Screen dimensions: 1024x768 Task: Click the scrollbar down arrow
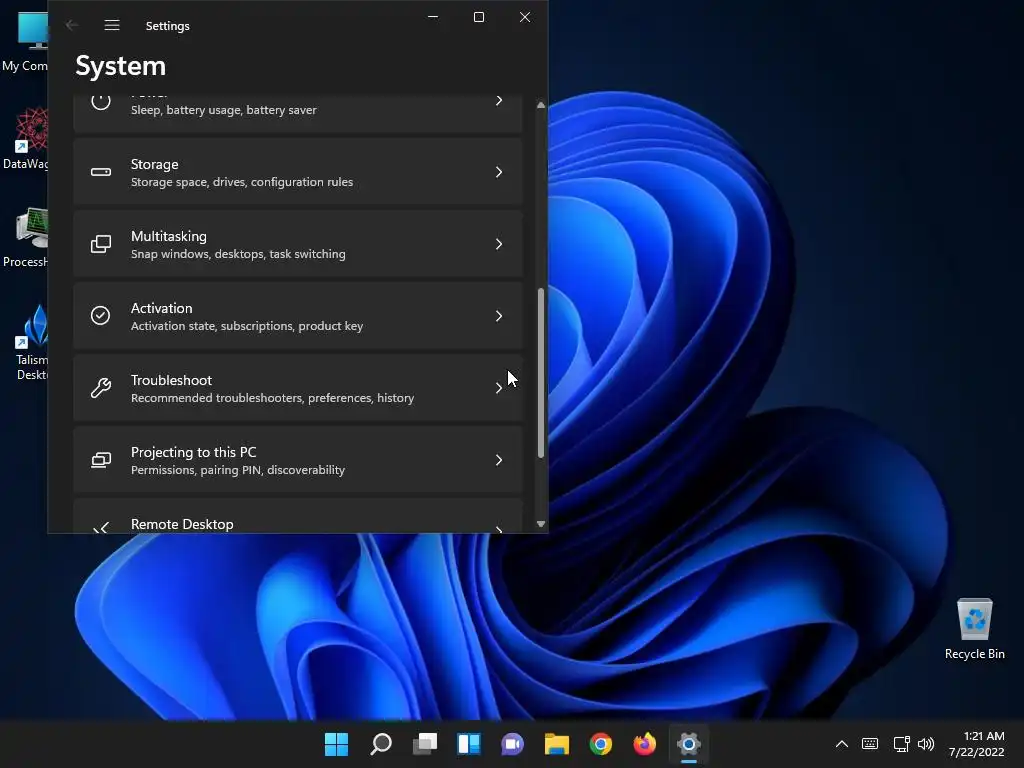pos(541,524)
